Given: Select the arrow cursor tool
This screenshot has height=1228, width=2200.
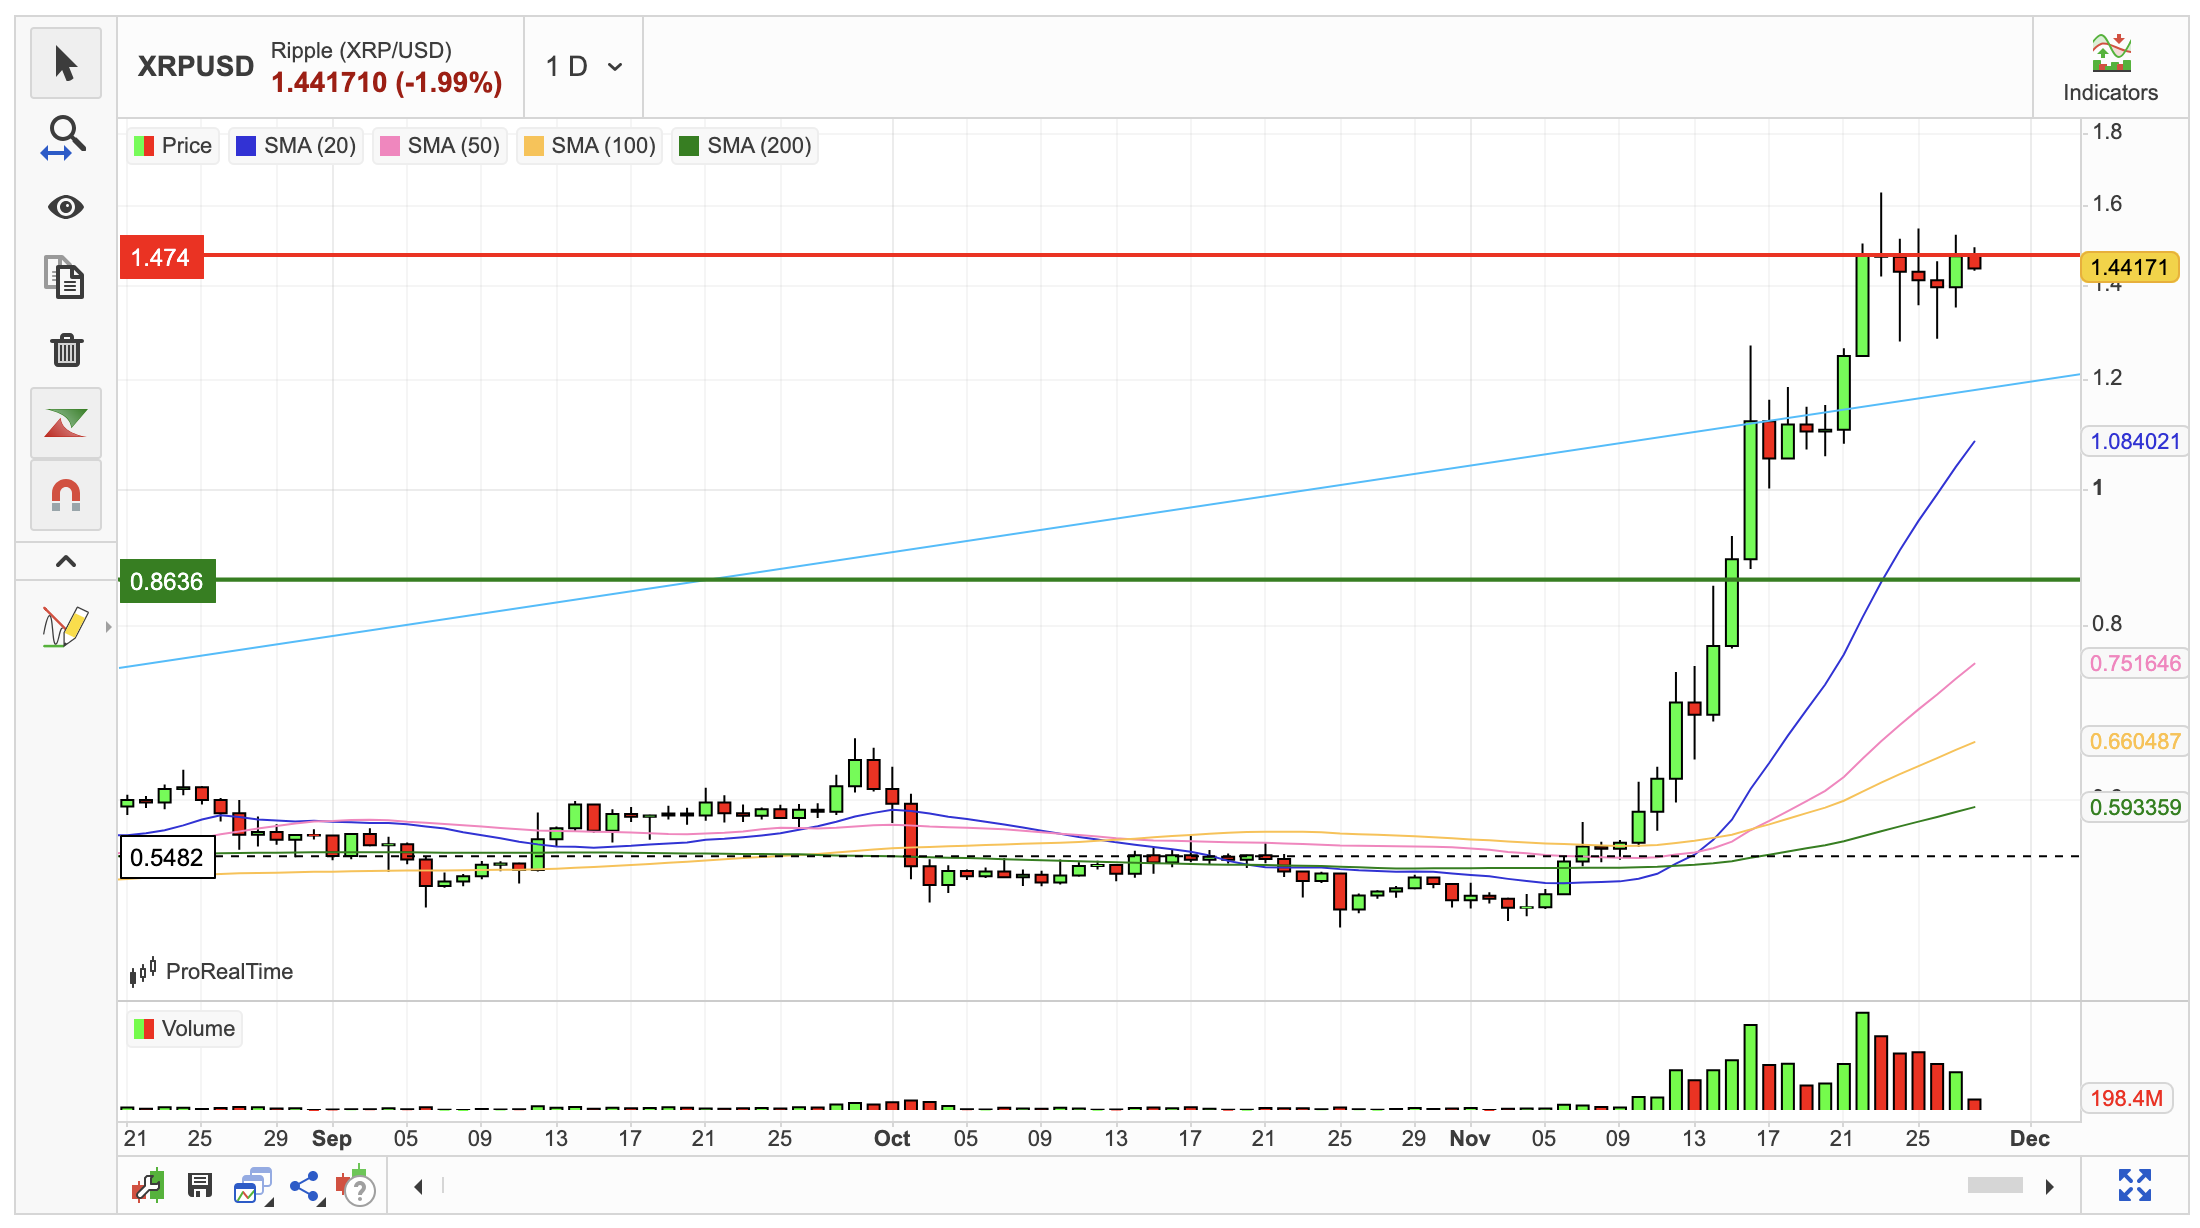Looking at the screenshot, I should point(66,64).
